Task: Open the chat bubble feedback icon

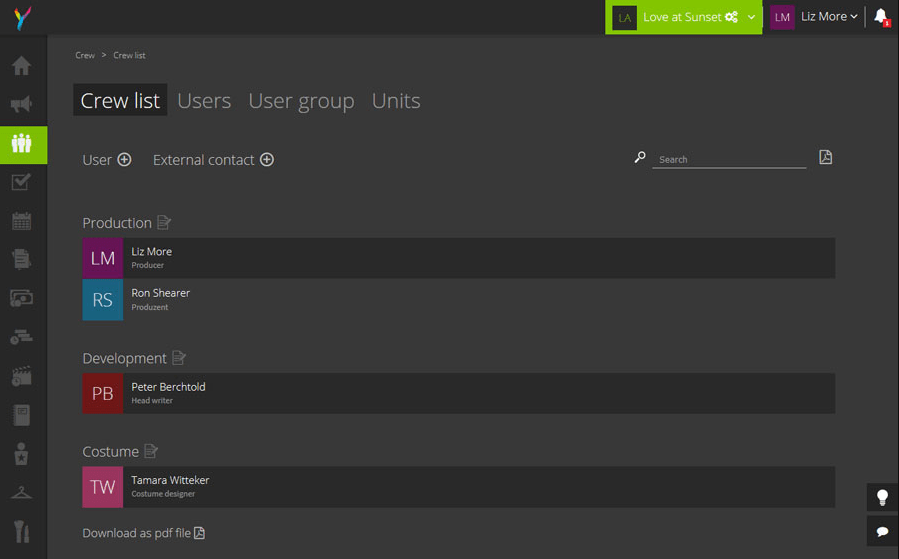Action: [x=882, y=531]
